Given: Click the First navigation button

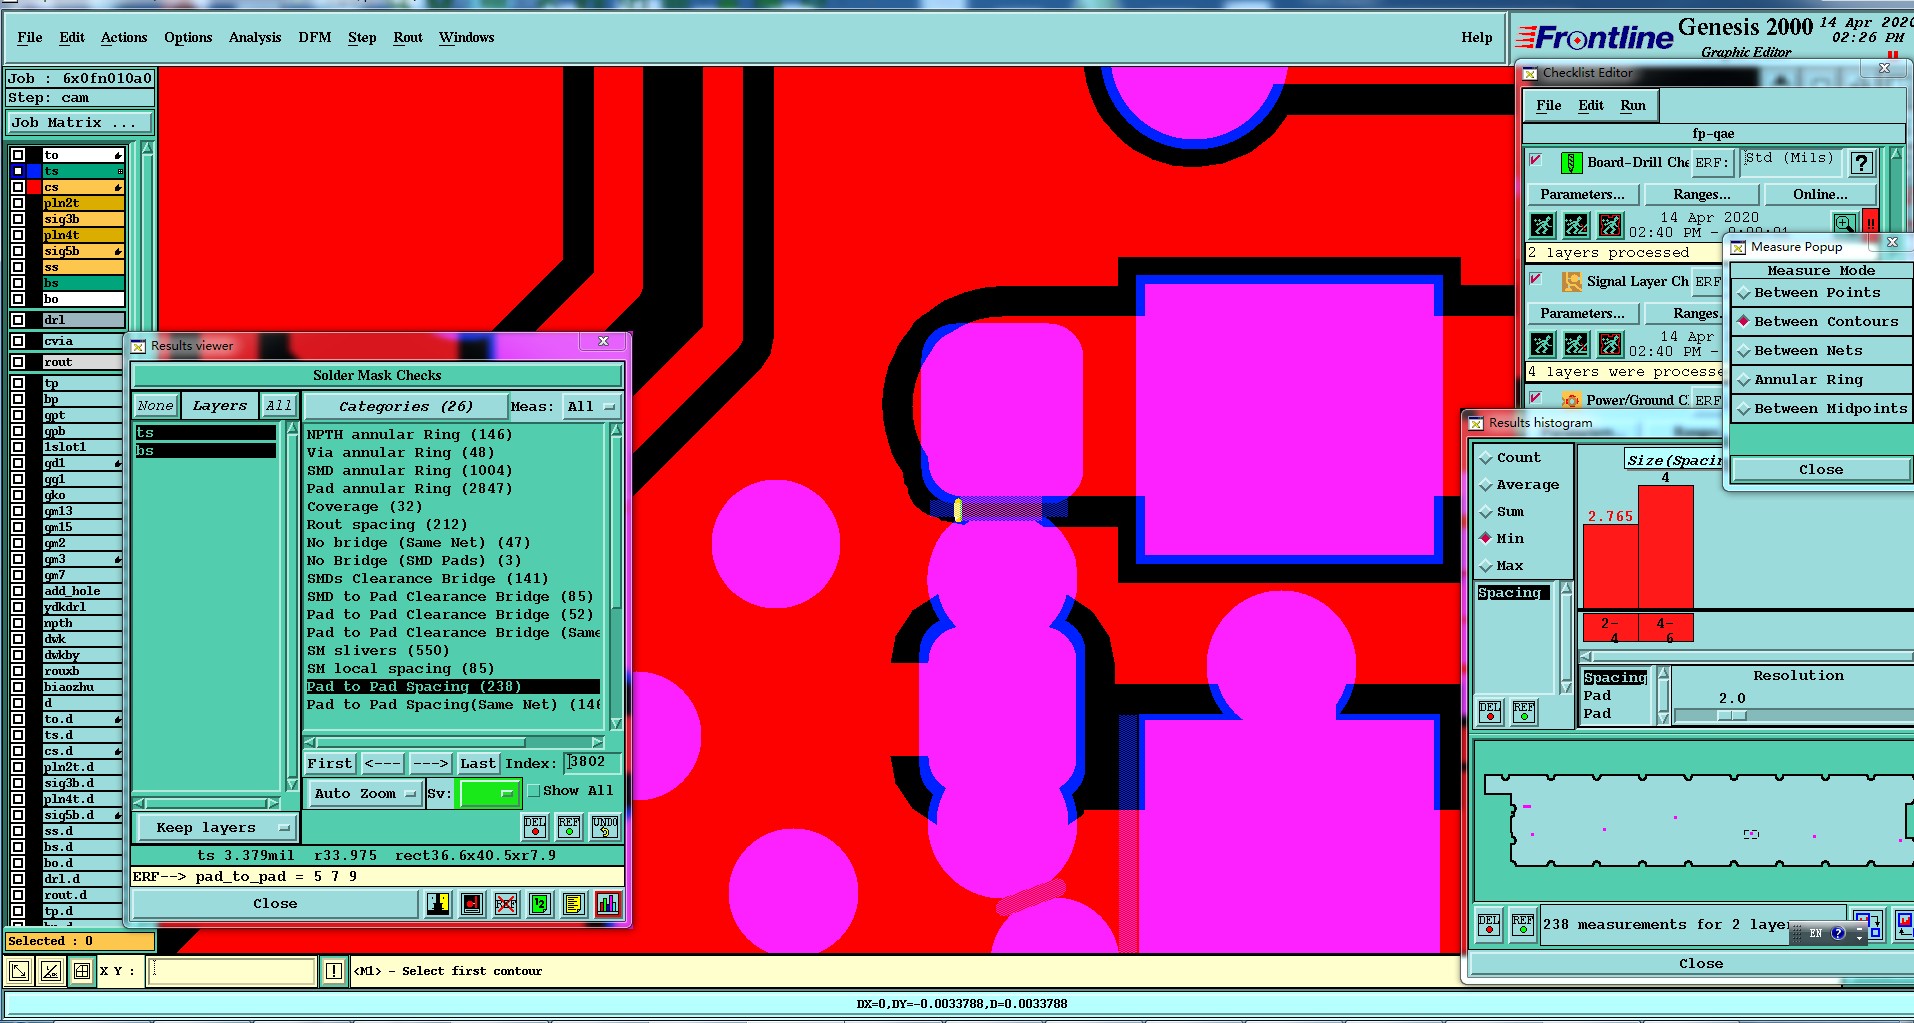Looking at the screenshot, I should pos(330,764).
